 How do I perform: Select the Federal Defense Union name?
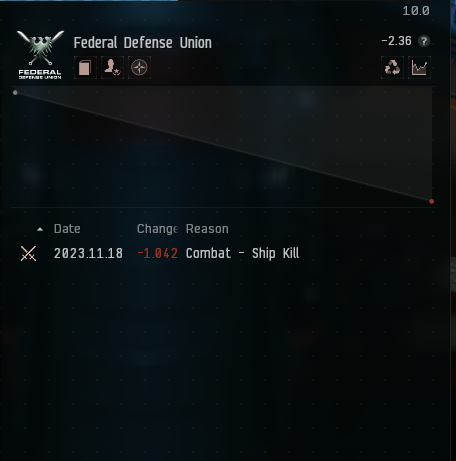tap(142, 43)
